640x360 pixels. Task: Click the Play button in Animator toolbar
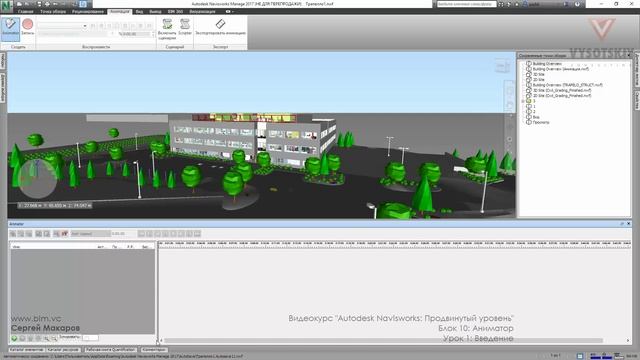181,234
